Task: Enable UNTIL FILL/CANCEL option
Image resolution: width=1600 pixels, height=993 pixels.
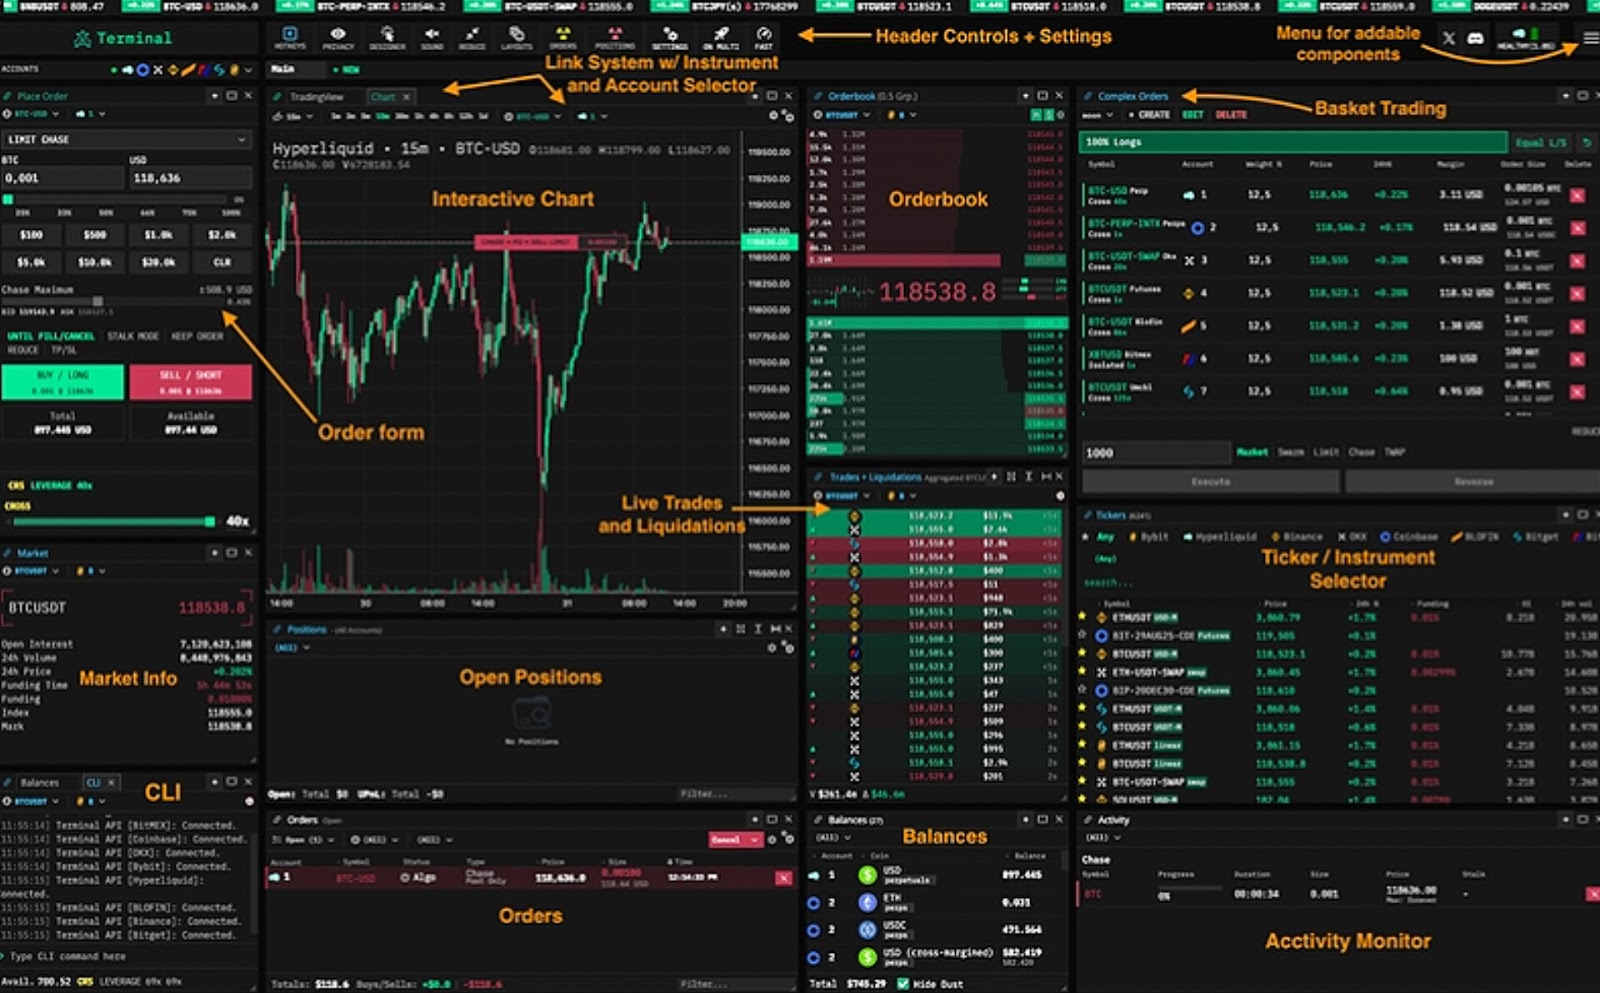Action: tap(51, 336)
